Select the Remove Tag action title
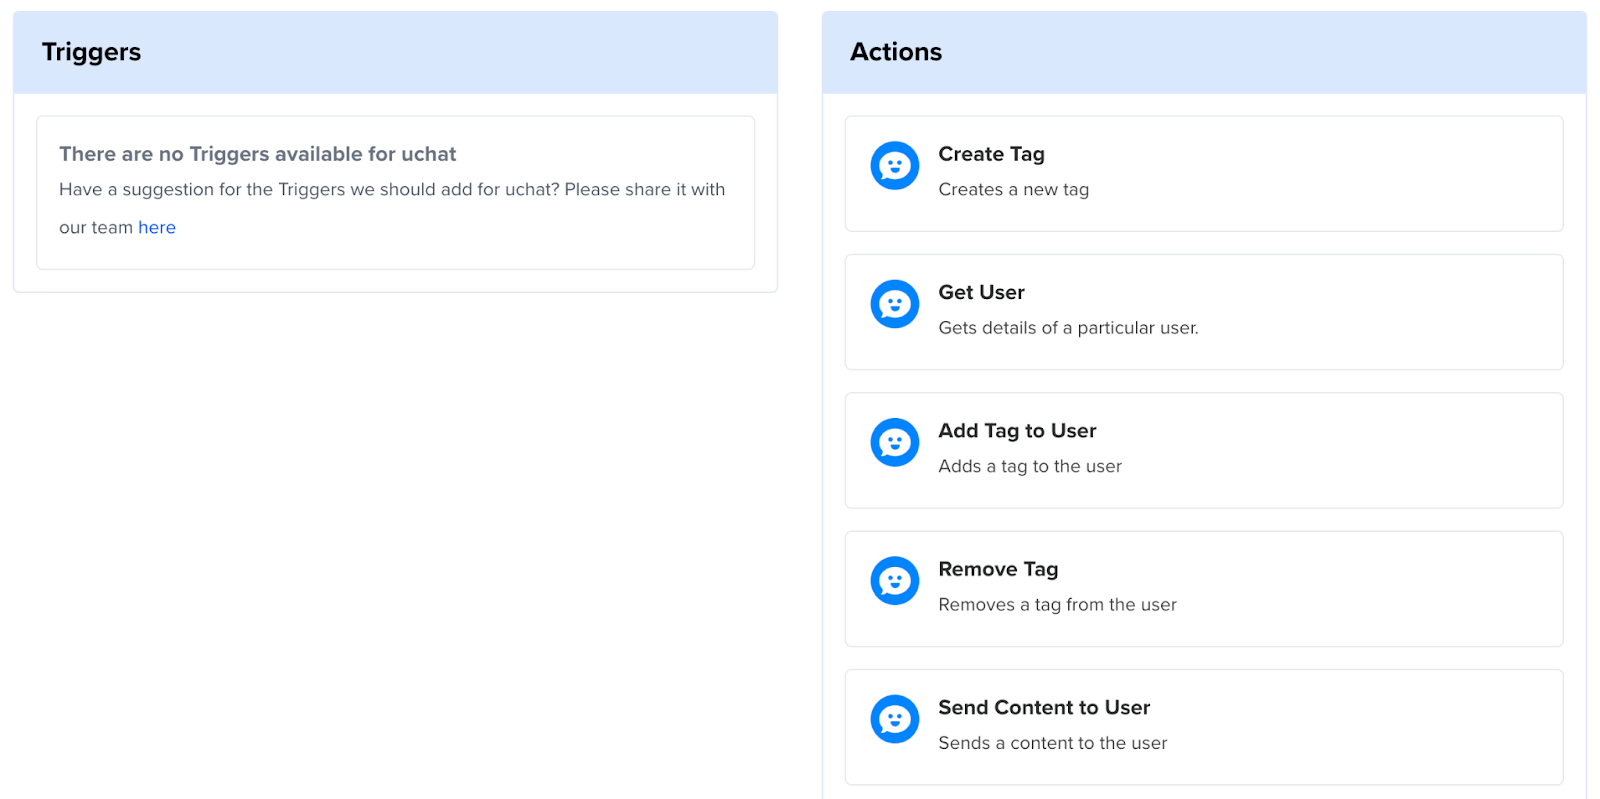 click(998, 569)
